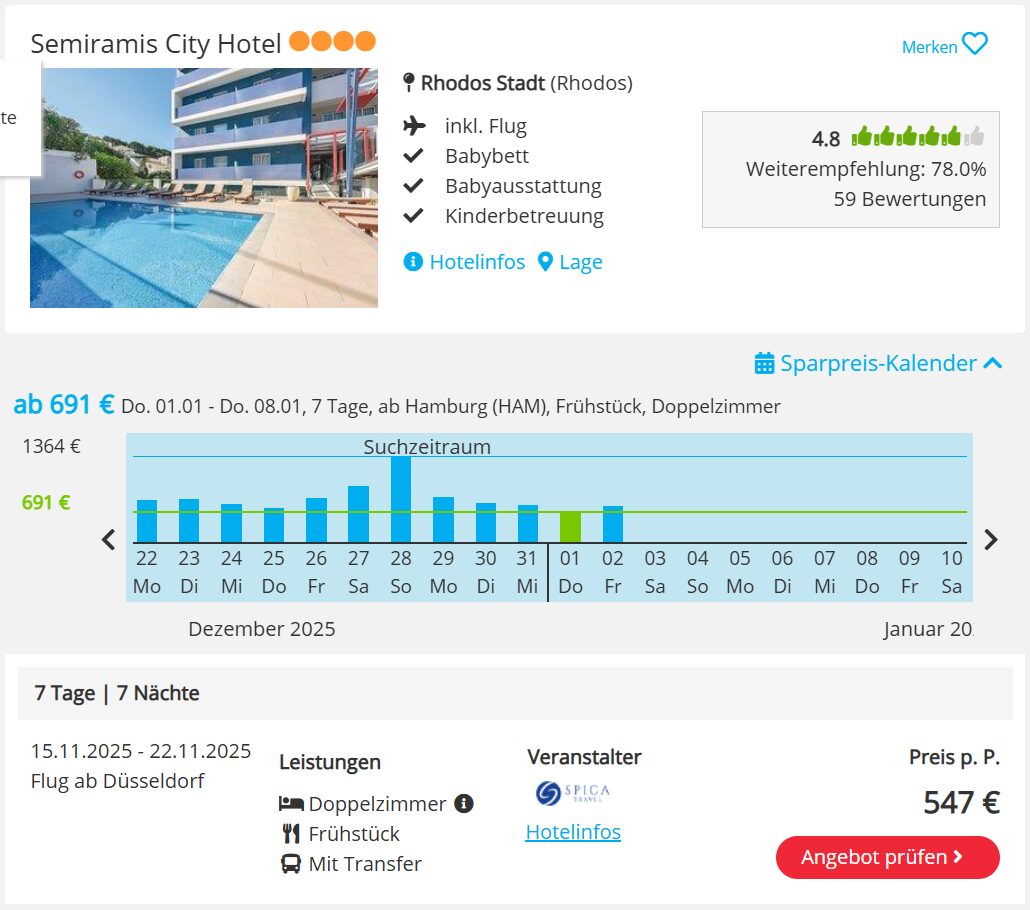Click the Babyausstattung checkmark
The image size is (1030, 910).
click(413, 186)
